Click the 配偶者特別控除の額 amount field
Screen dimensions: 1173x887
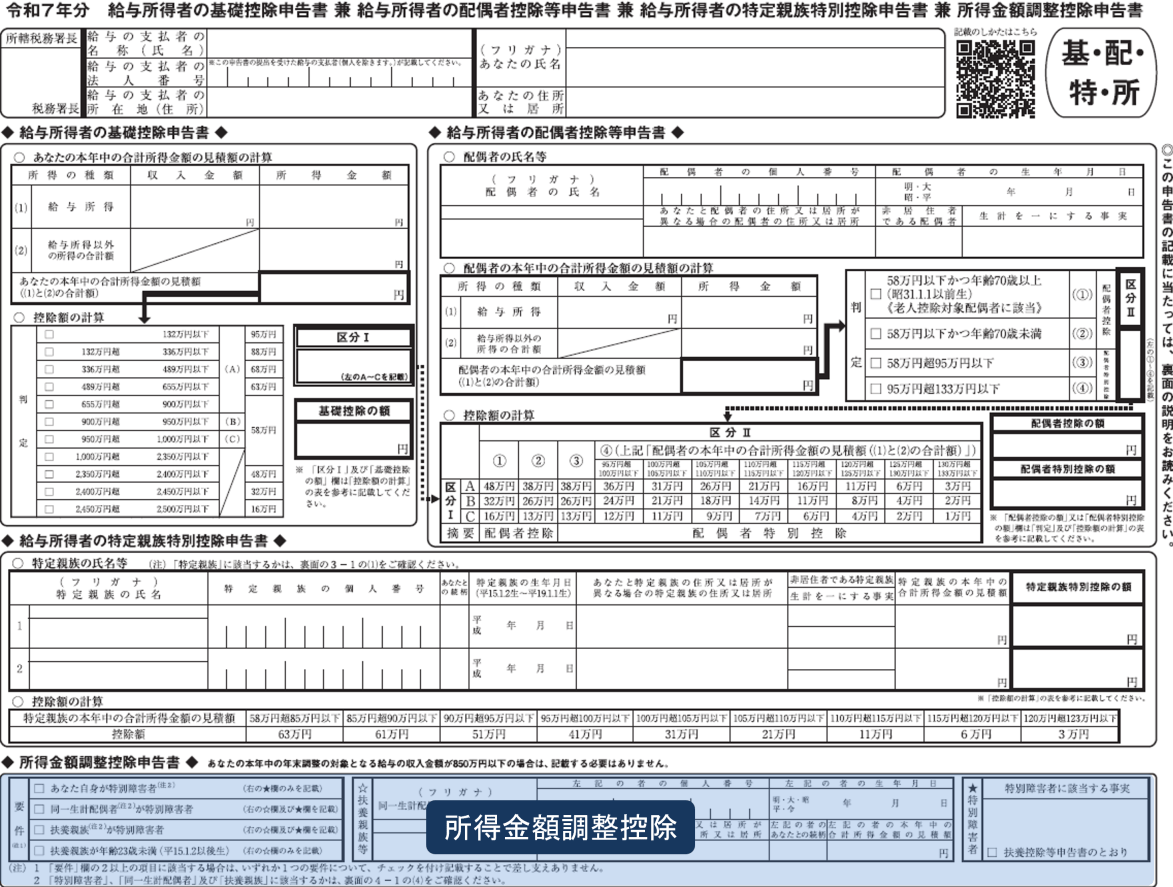[x=1066, y=492]
